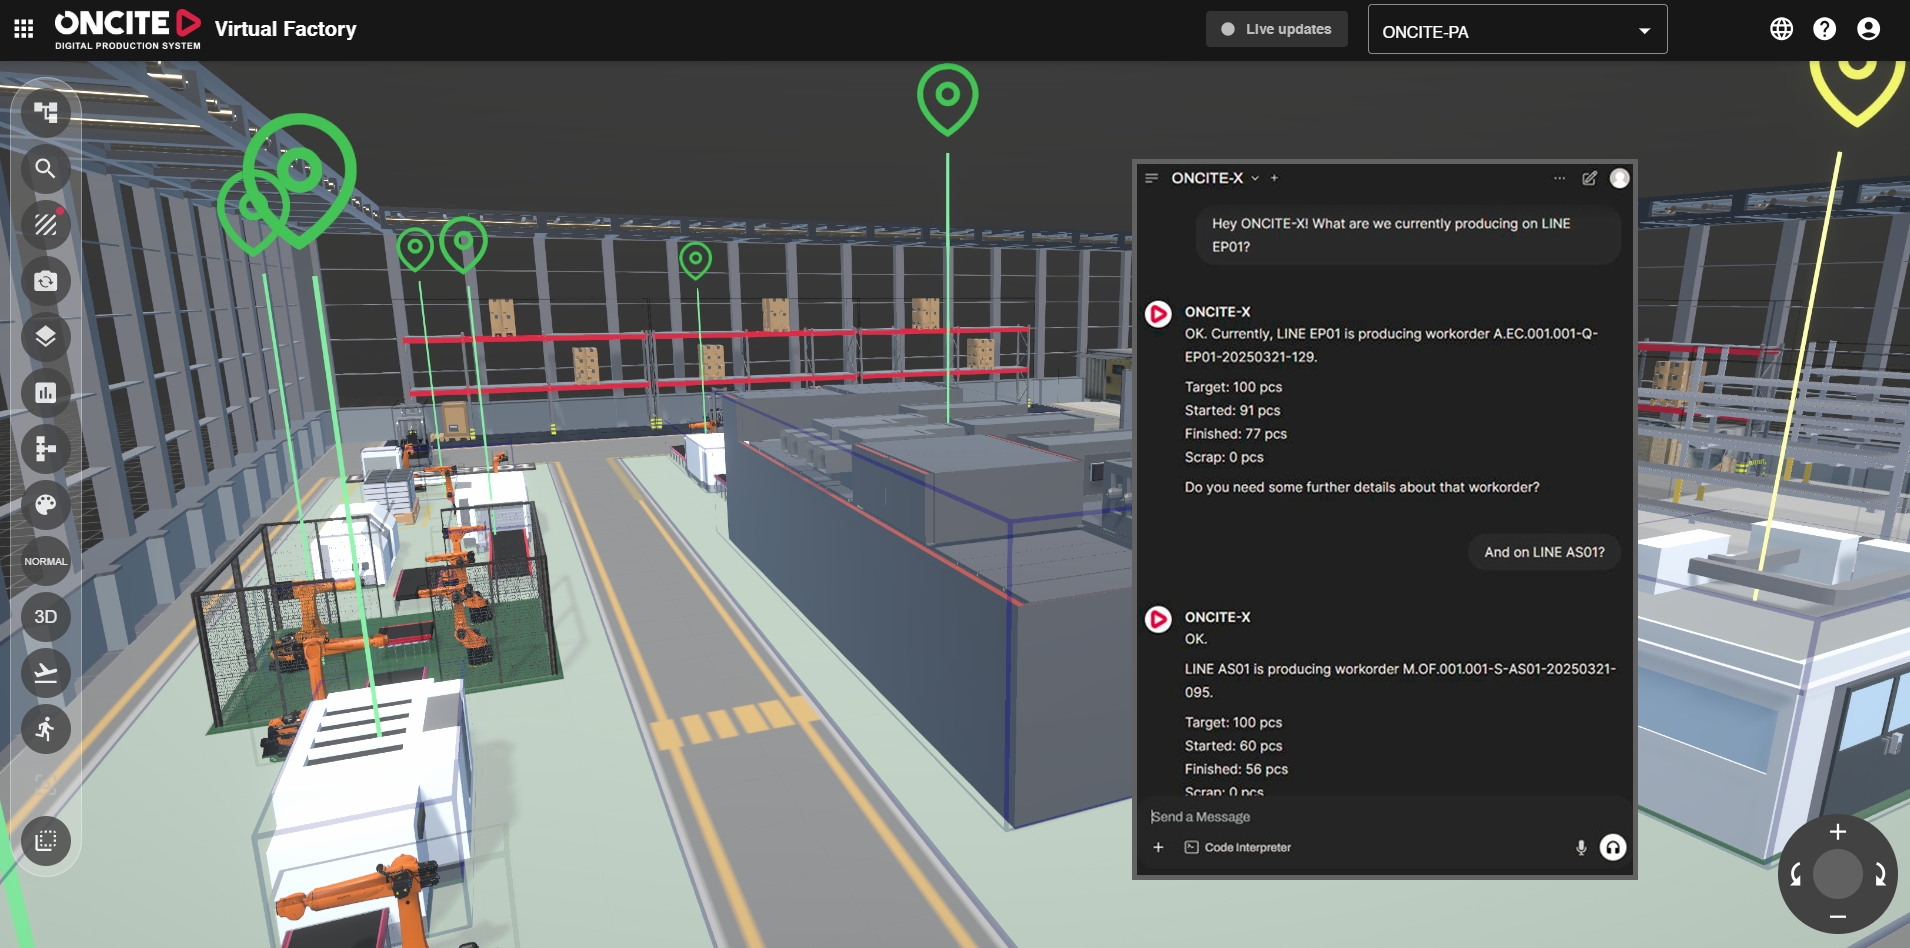Open the color palette tool
Image resolution: width=1910 pixels, height=948 pixels.
46,505
